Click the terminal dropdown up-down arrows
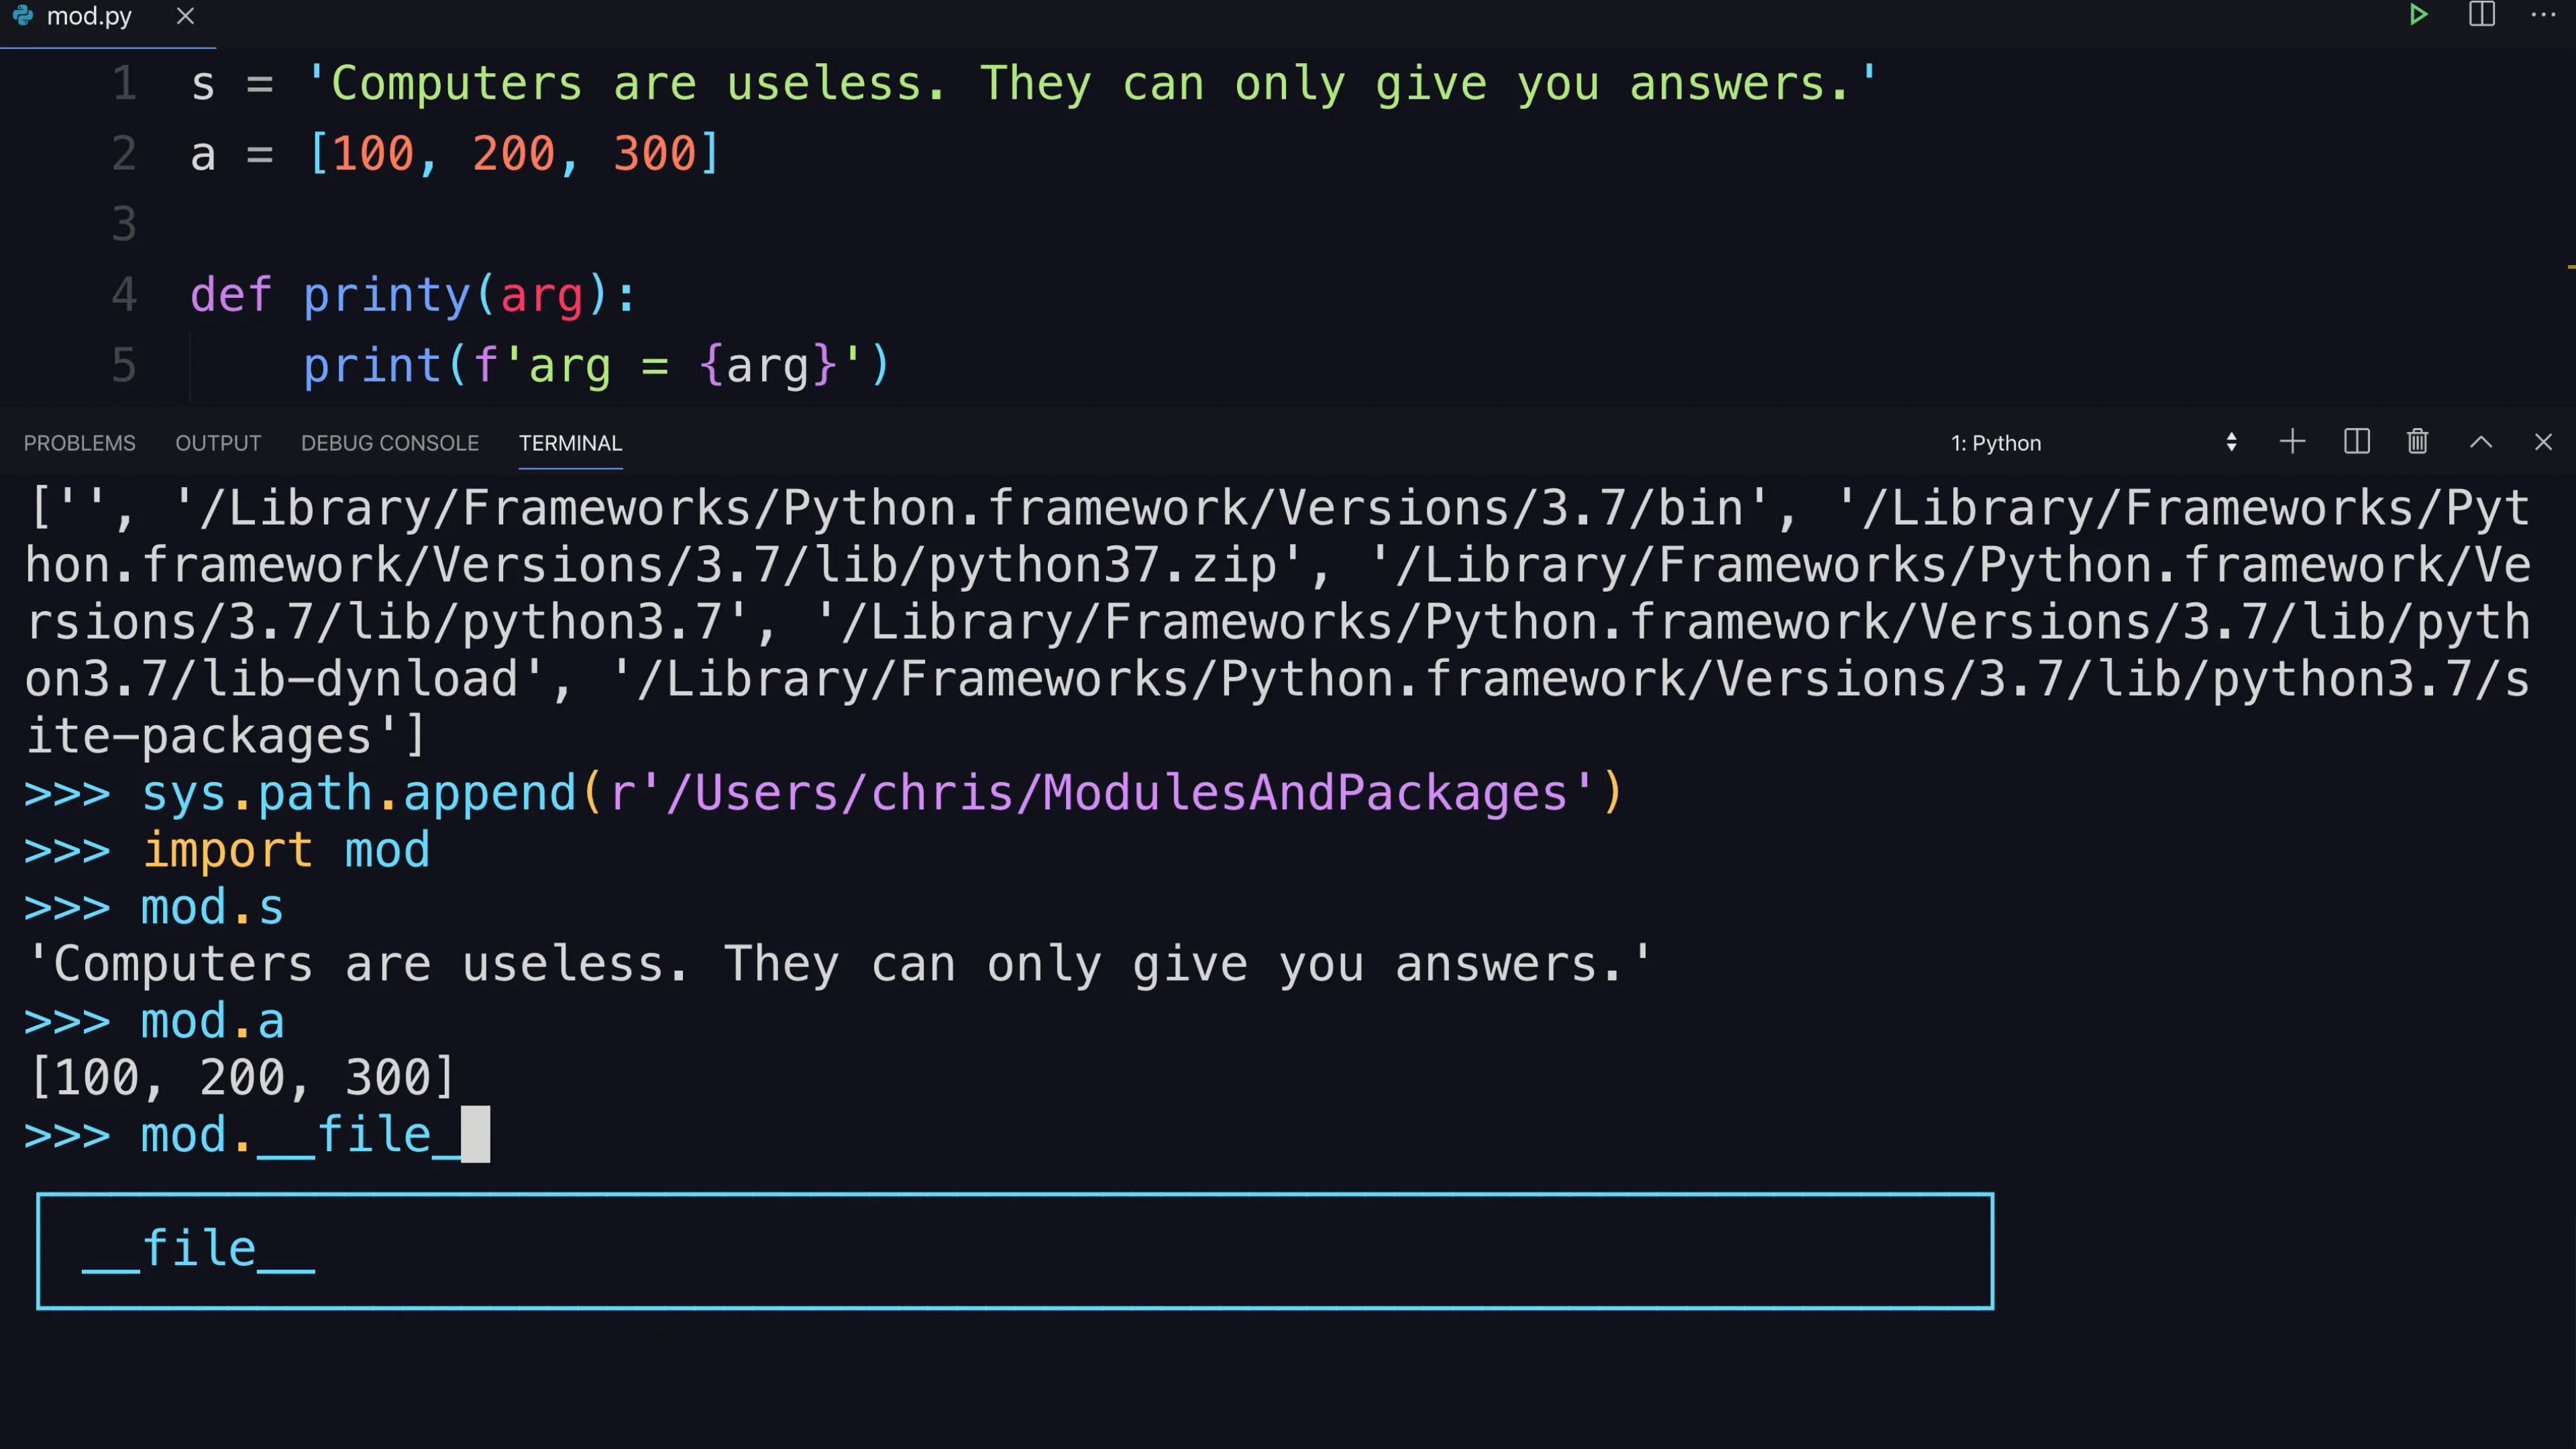 pos(2231,442)
